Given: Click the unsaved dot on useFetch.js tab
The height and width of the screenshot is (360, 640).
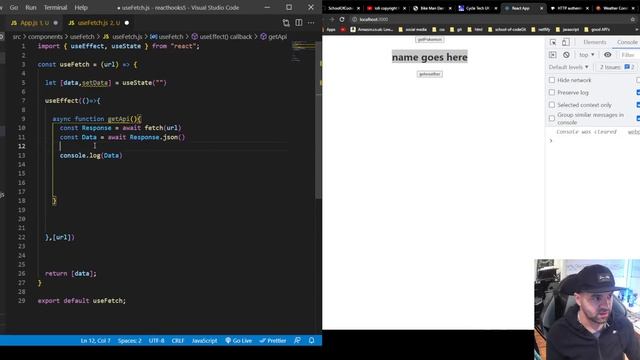Looking at the screenshot, I should [x=127, y=23].
